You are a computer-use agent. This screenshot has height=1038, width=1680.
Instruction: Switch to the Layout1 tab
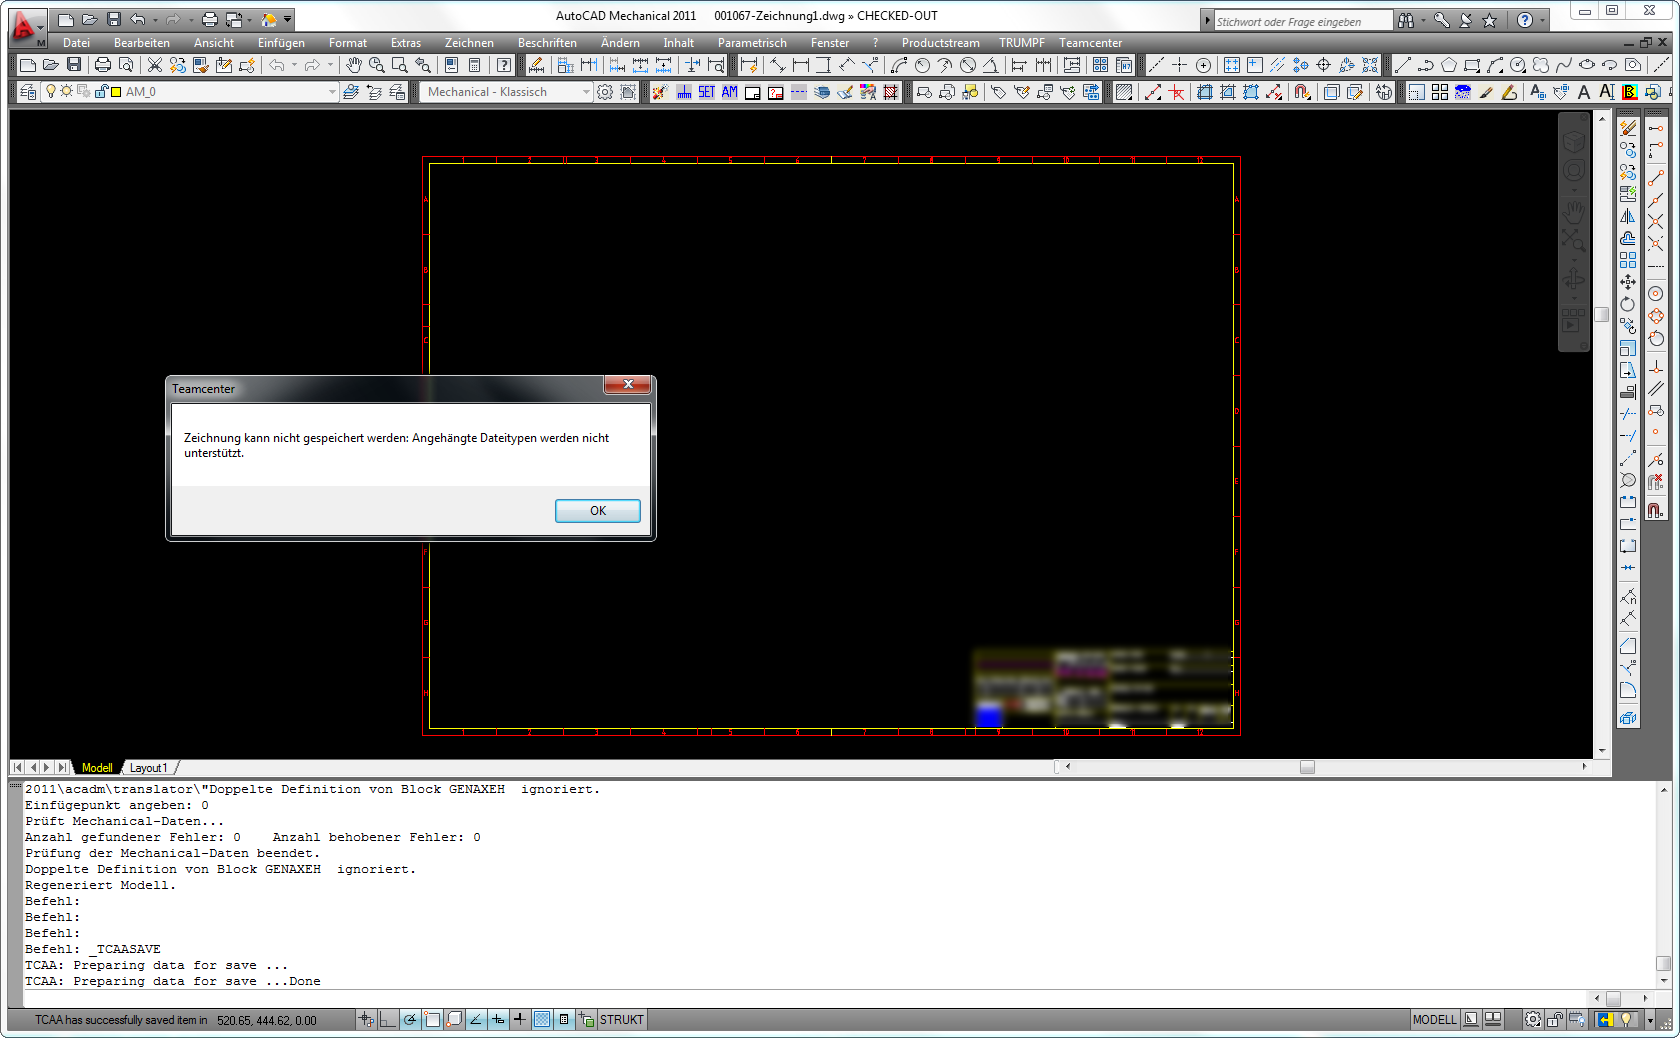149,768
